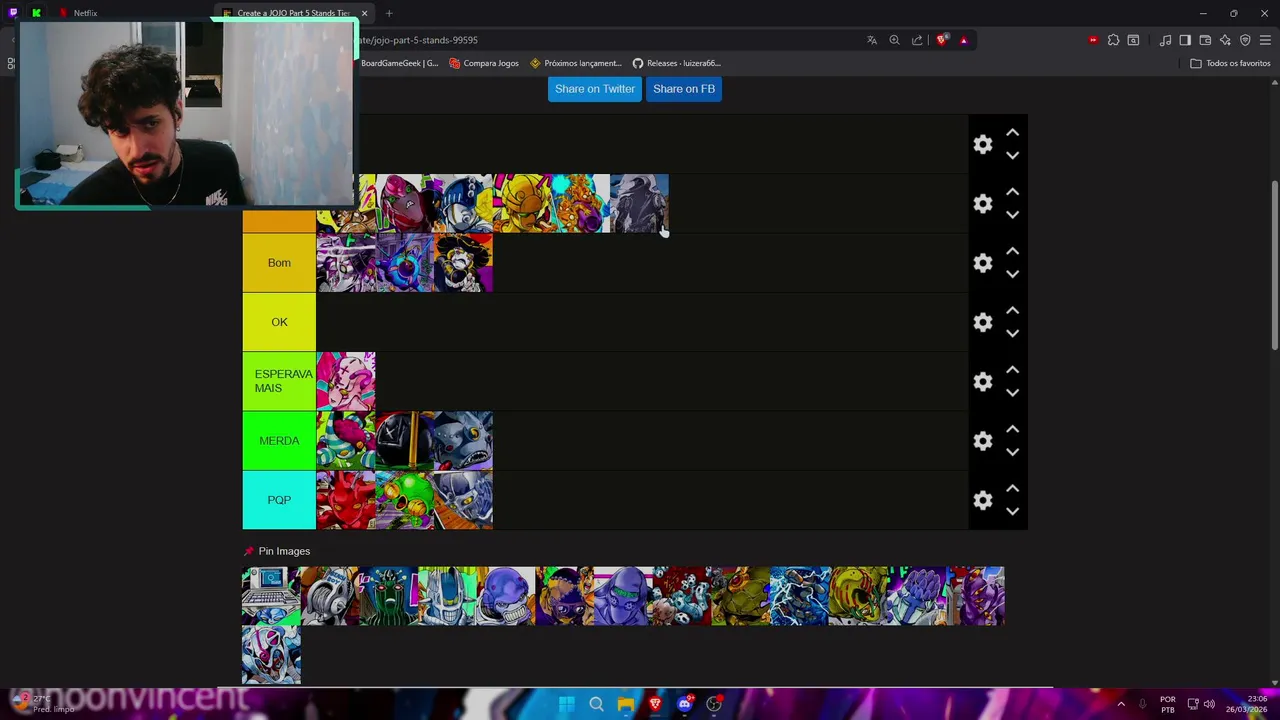This screenshot has height=720, width=1280.
Task: Move the ESPERAVA MAIS row up
Action: click(x=1012, y=369)
